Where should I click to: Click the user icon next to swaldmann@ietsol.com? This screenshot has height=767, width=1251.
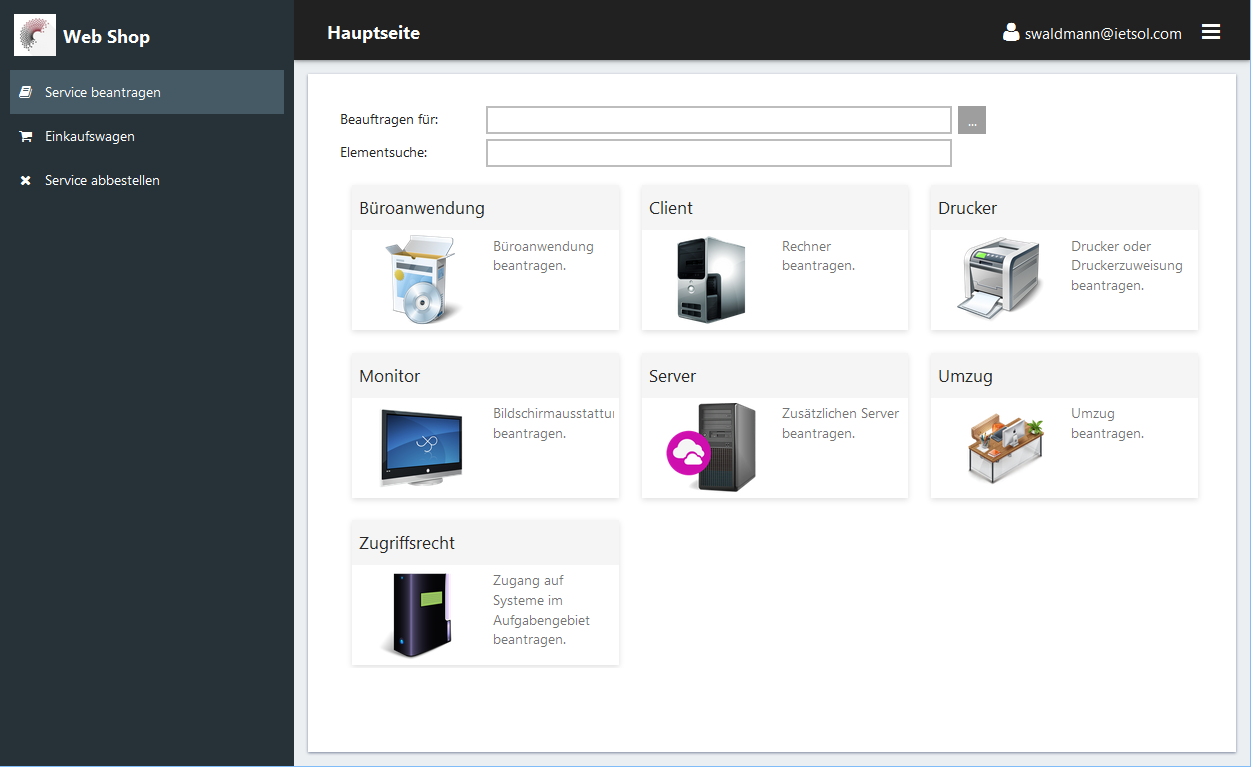point(1010,32)
